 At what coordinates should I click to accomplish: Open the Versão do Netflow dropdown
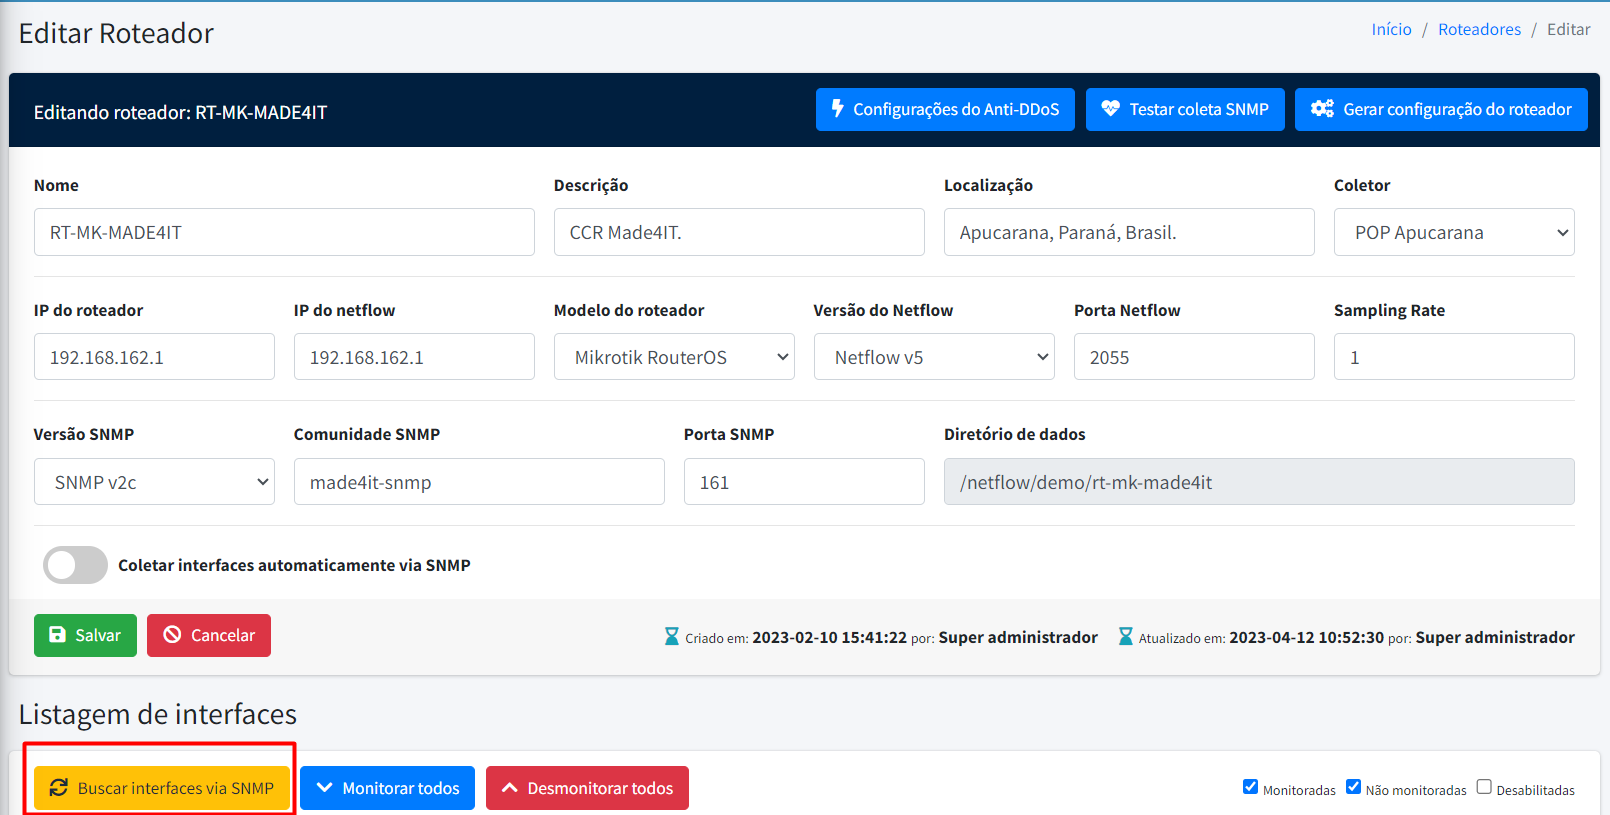[934, 357]
